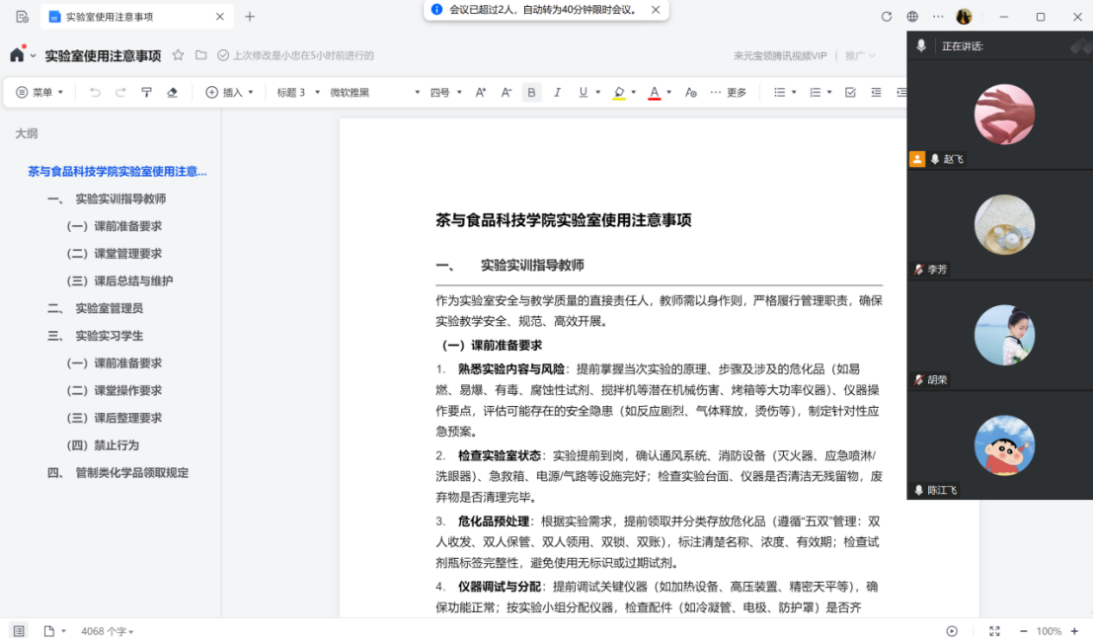Open the 微软雅黑 font dropdown
This screenshot has height=639, width=1093.
[x=375, y=92]
